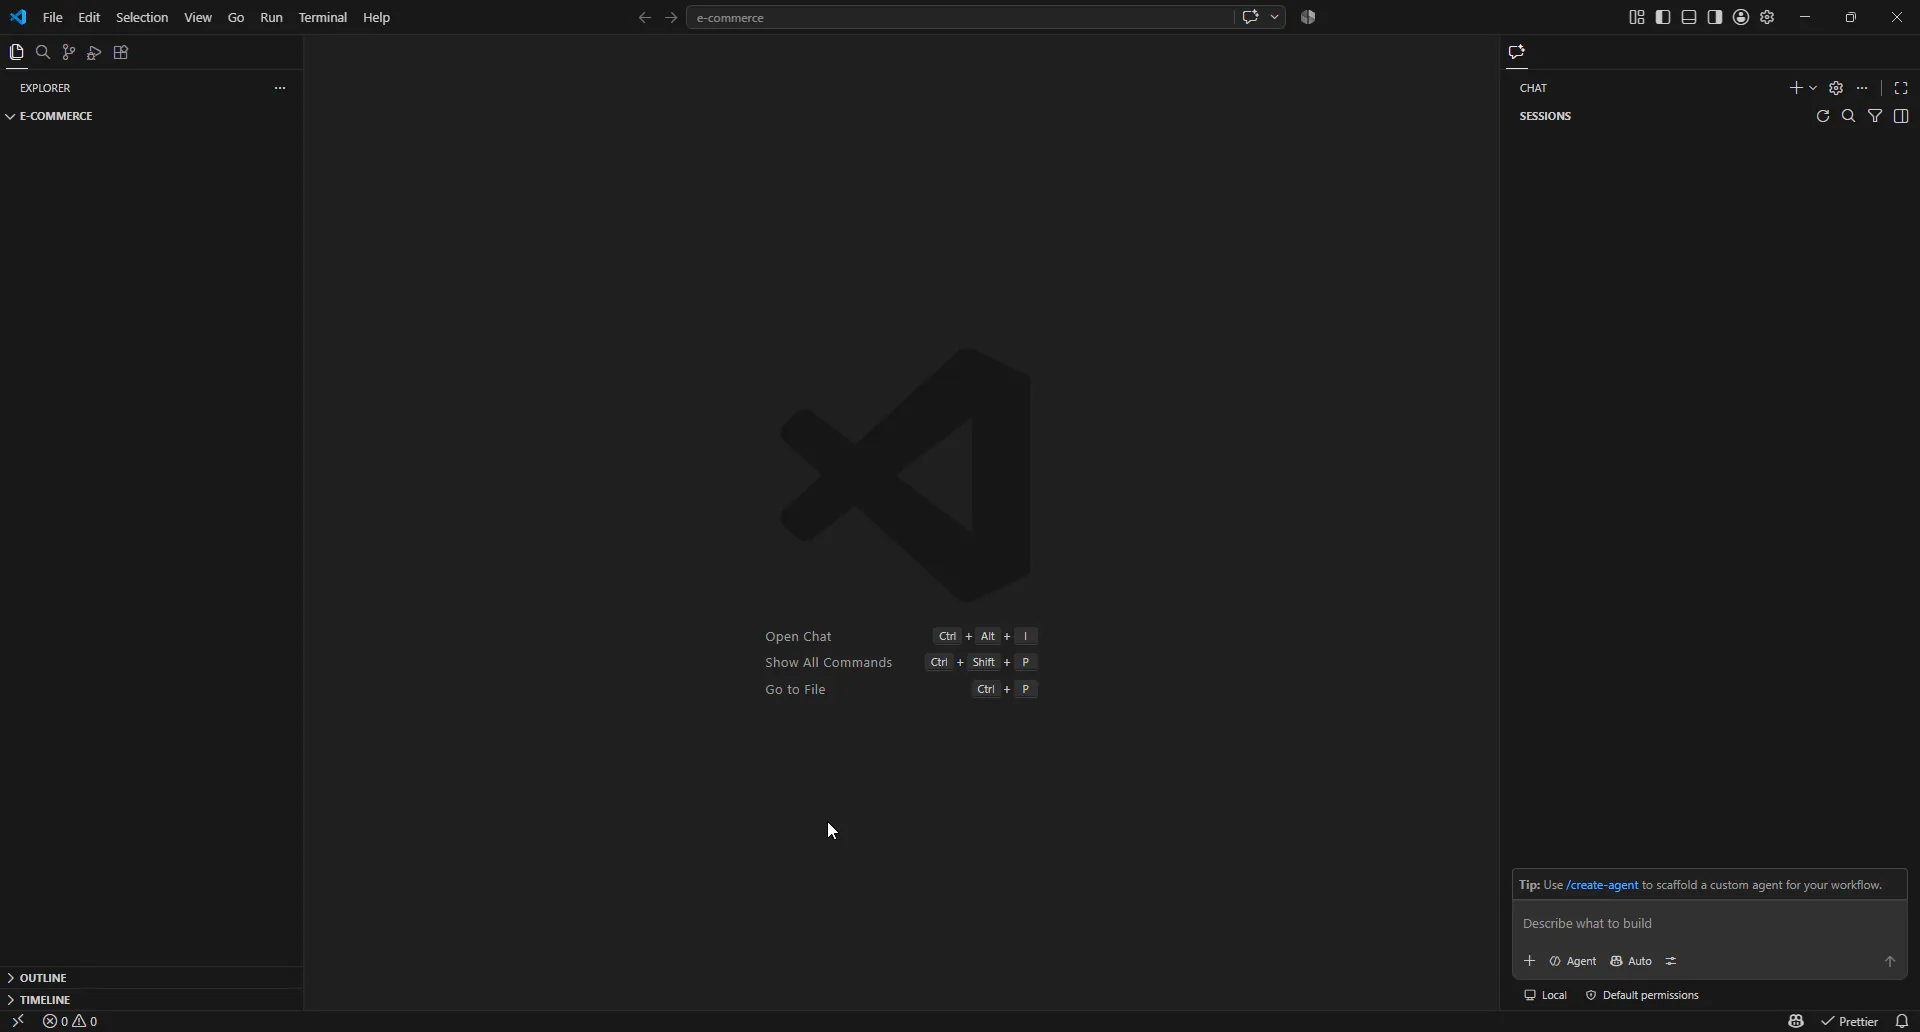
Task: Click the e-commerce command center search box
Action: (960, 17)
